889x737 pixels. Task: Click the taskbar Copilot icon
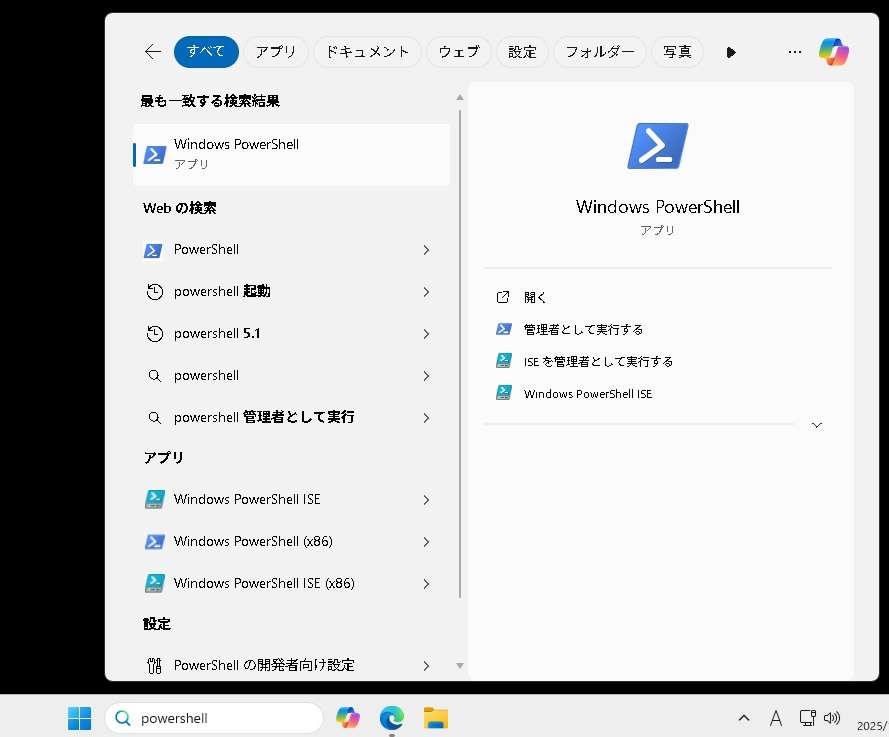pyautogui.click(x=348, y=718)
